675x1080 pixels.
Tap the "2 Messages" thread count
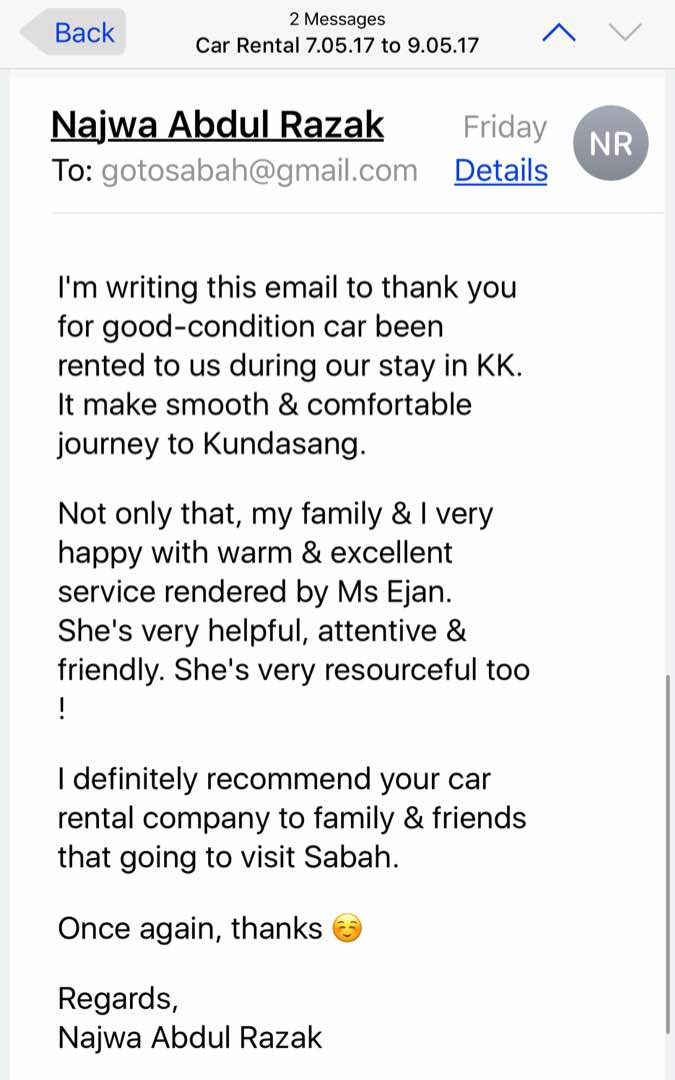click(x=337, y=19)
